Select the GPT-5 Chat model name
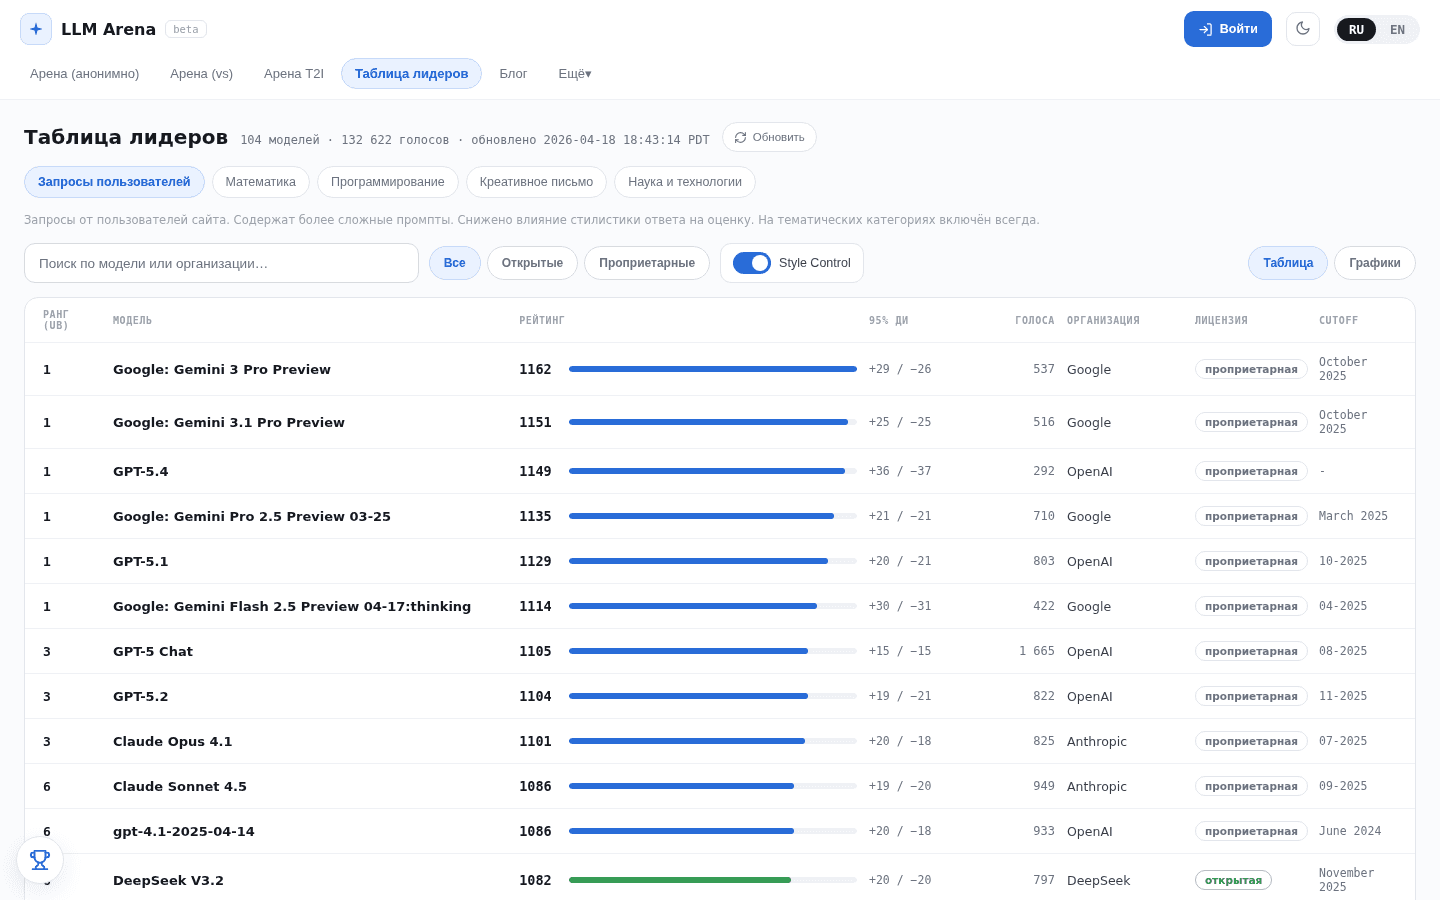The image size is (1440, 900). coord(153,651)
